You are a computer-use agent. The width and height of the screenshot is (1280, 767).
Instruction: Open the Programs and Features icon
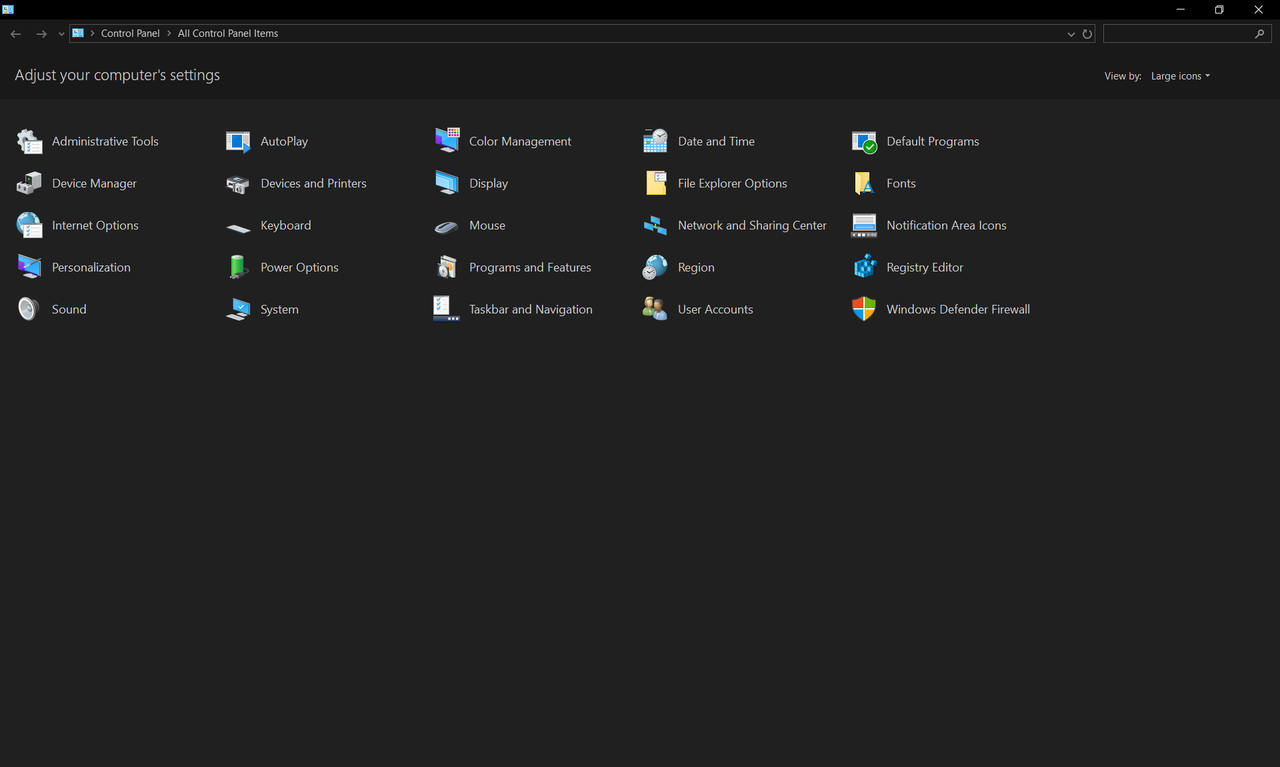(447, 267)
